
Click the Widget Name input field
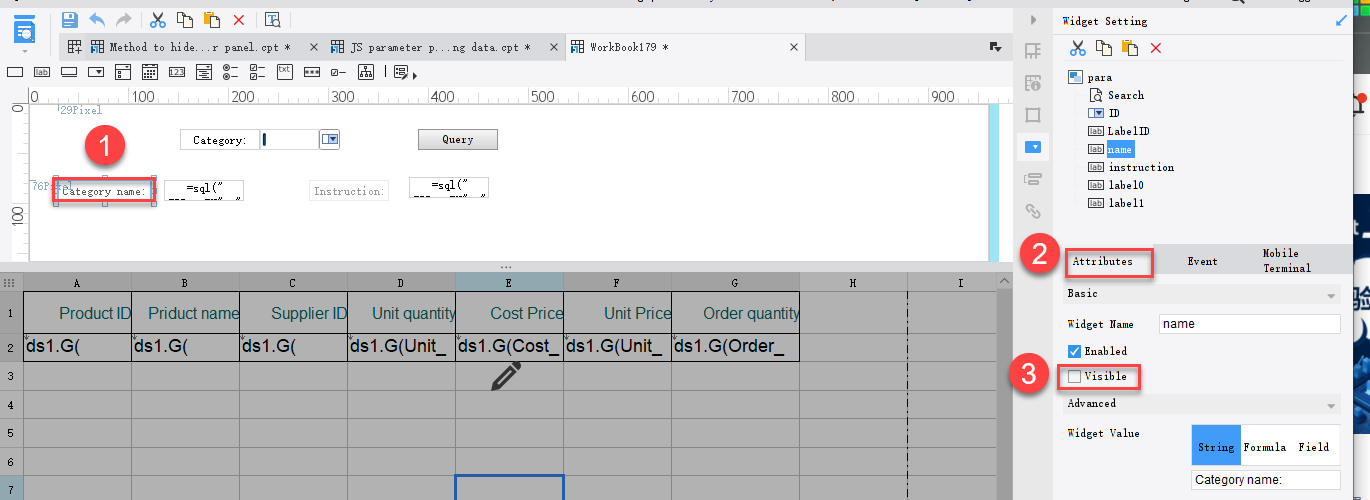[1249, 324]
